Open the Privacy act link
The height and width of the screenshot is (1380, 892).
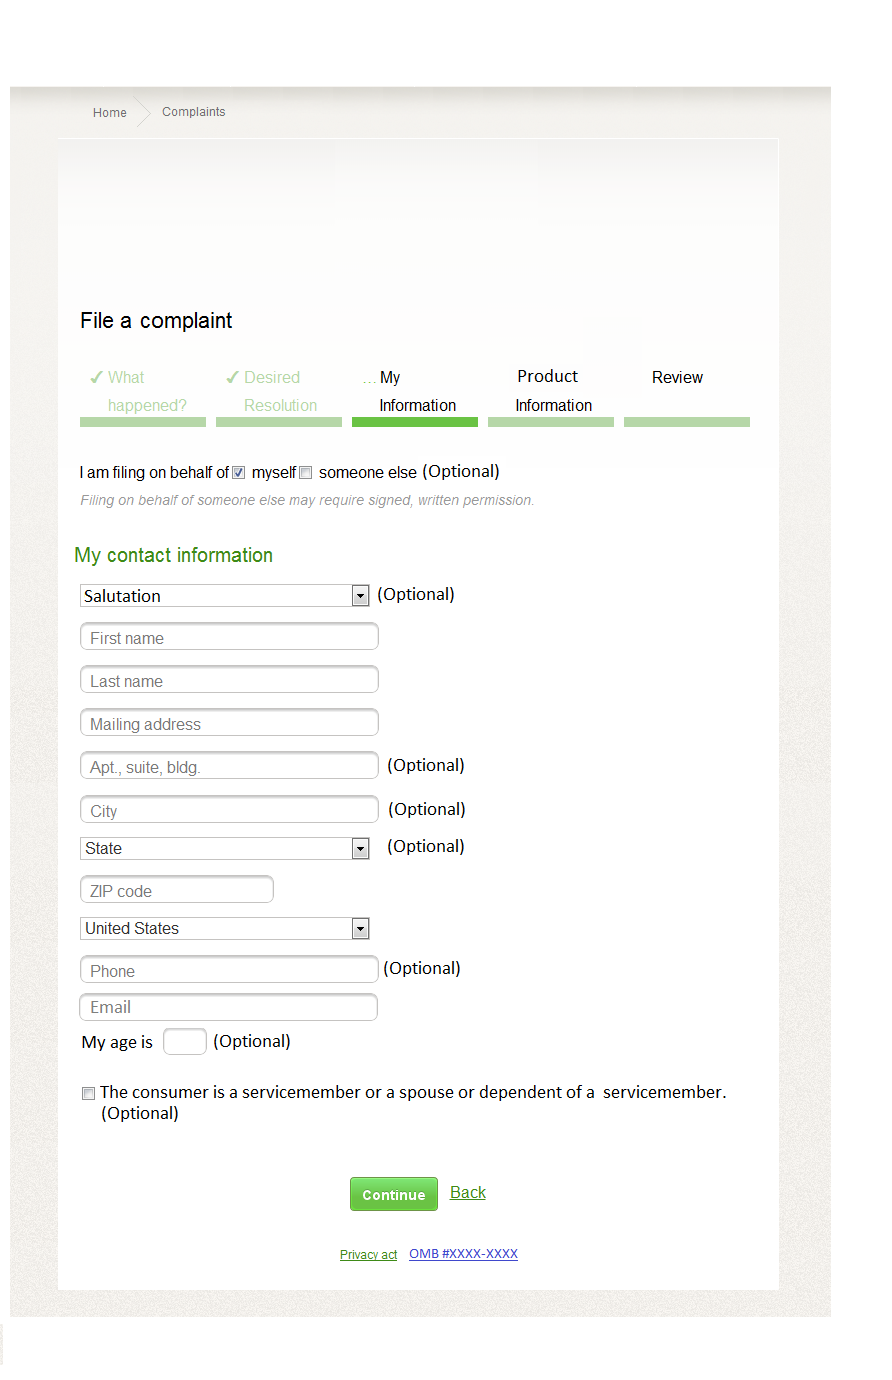point(368,1255)
